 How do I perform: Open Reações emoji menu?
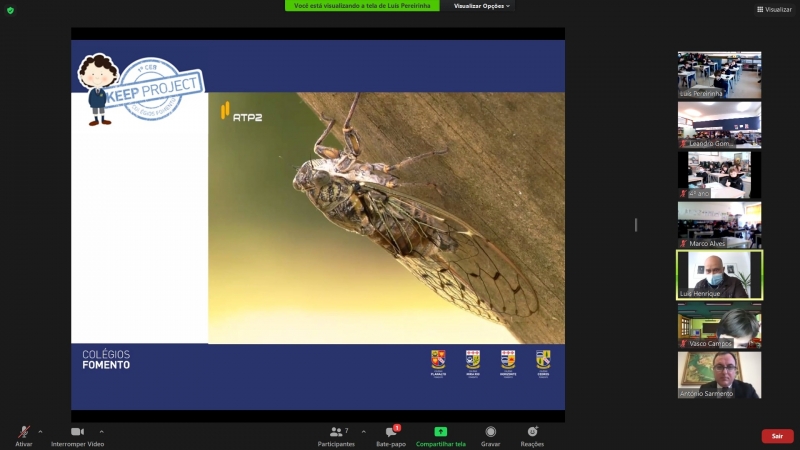click(532, 436)
